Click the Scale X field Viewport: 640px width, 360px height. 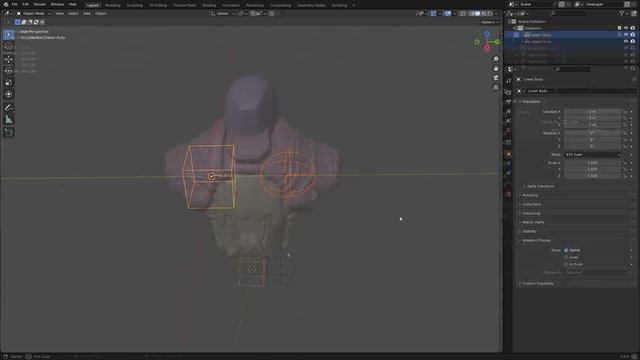coord(592,163)
